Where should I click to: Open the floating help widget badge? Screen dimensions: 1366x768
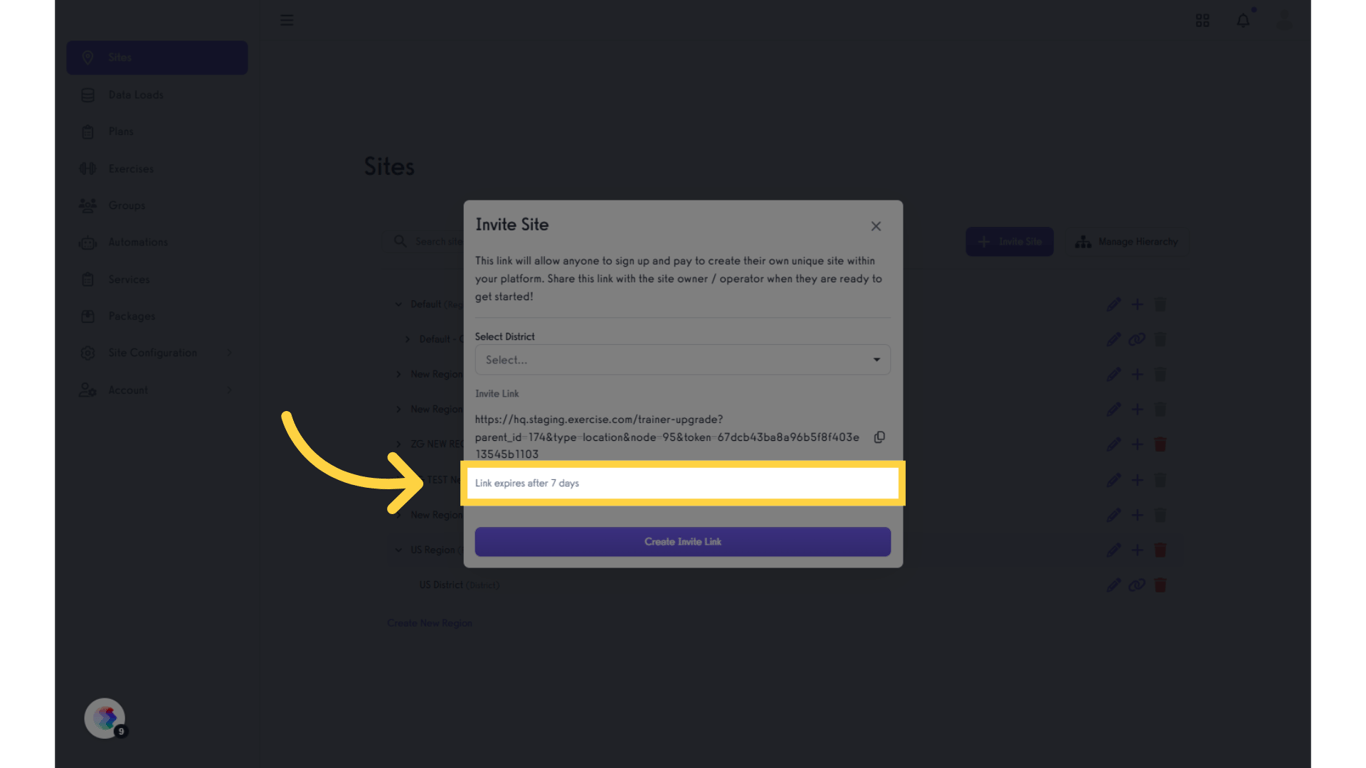pyautogui.click(x=105, y=718)
